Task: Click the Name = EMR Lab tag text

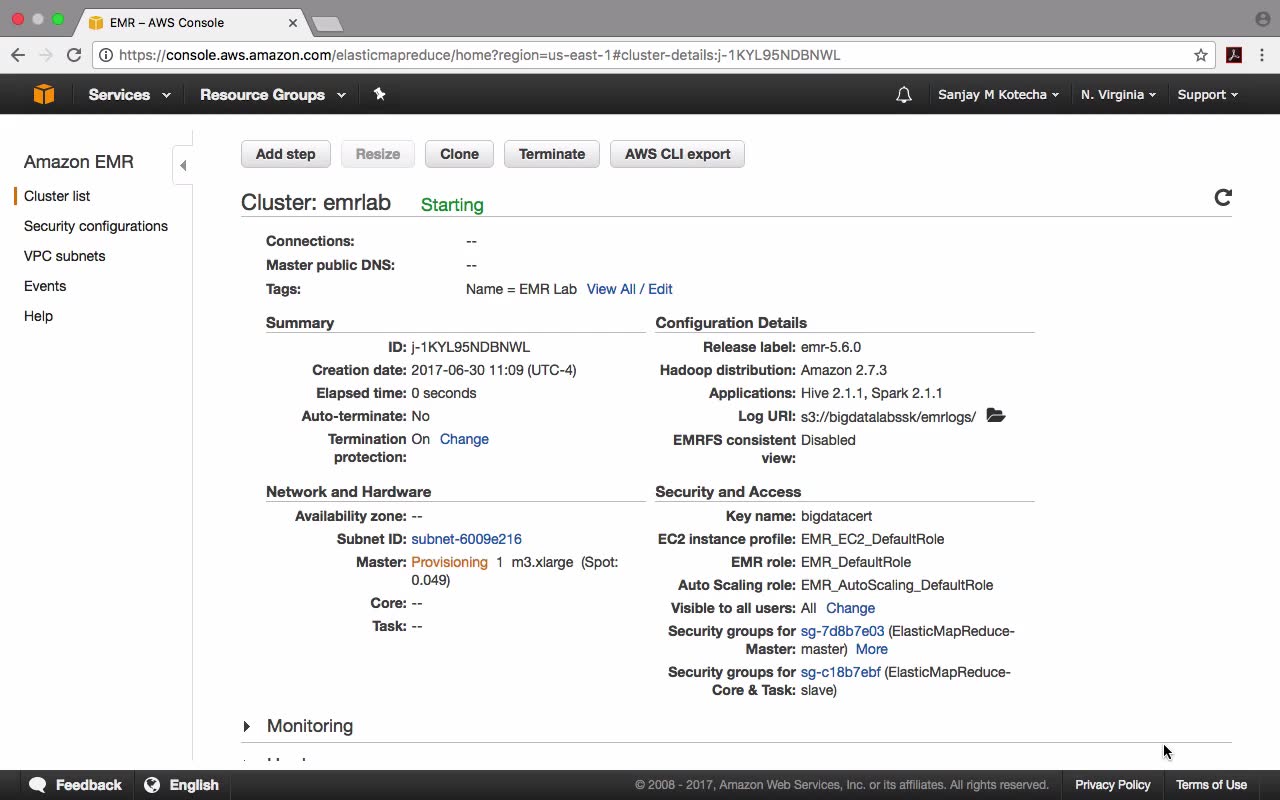Action: pos(521,289)
